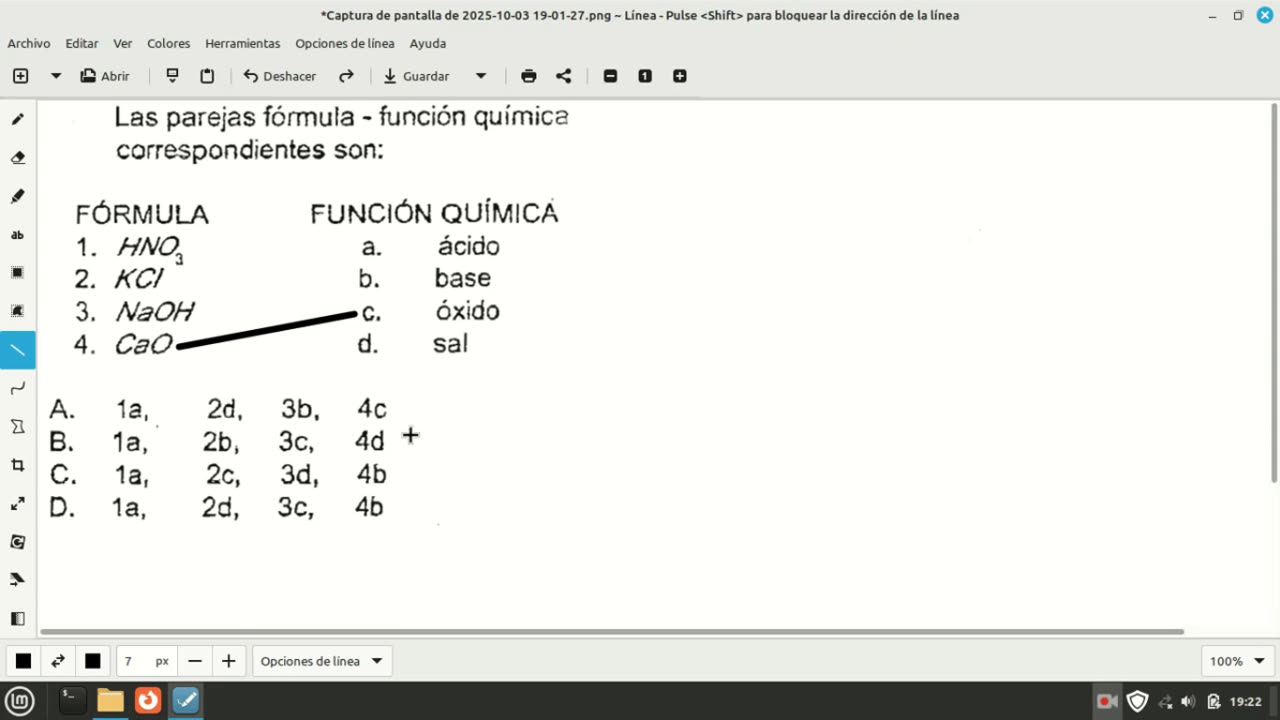
Task: Create a new image with plus icon
Action: pos(21,76)
